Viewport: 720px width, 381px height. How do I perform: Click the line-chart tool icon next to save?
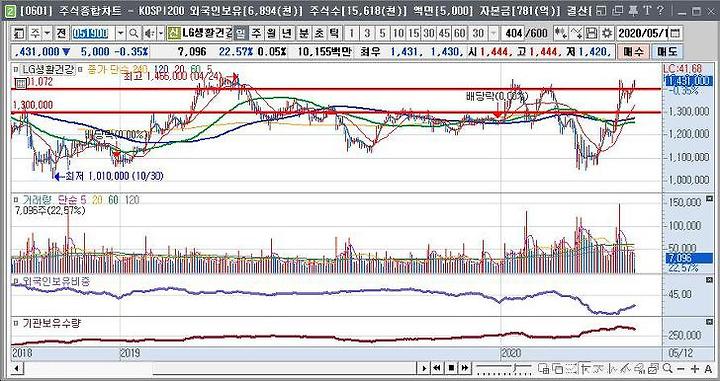click(577, 33)
